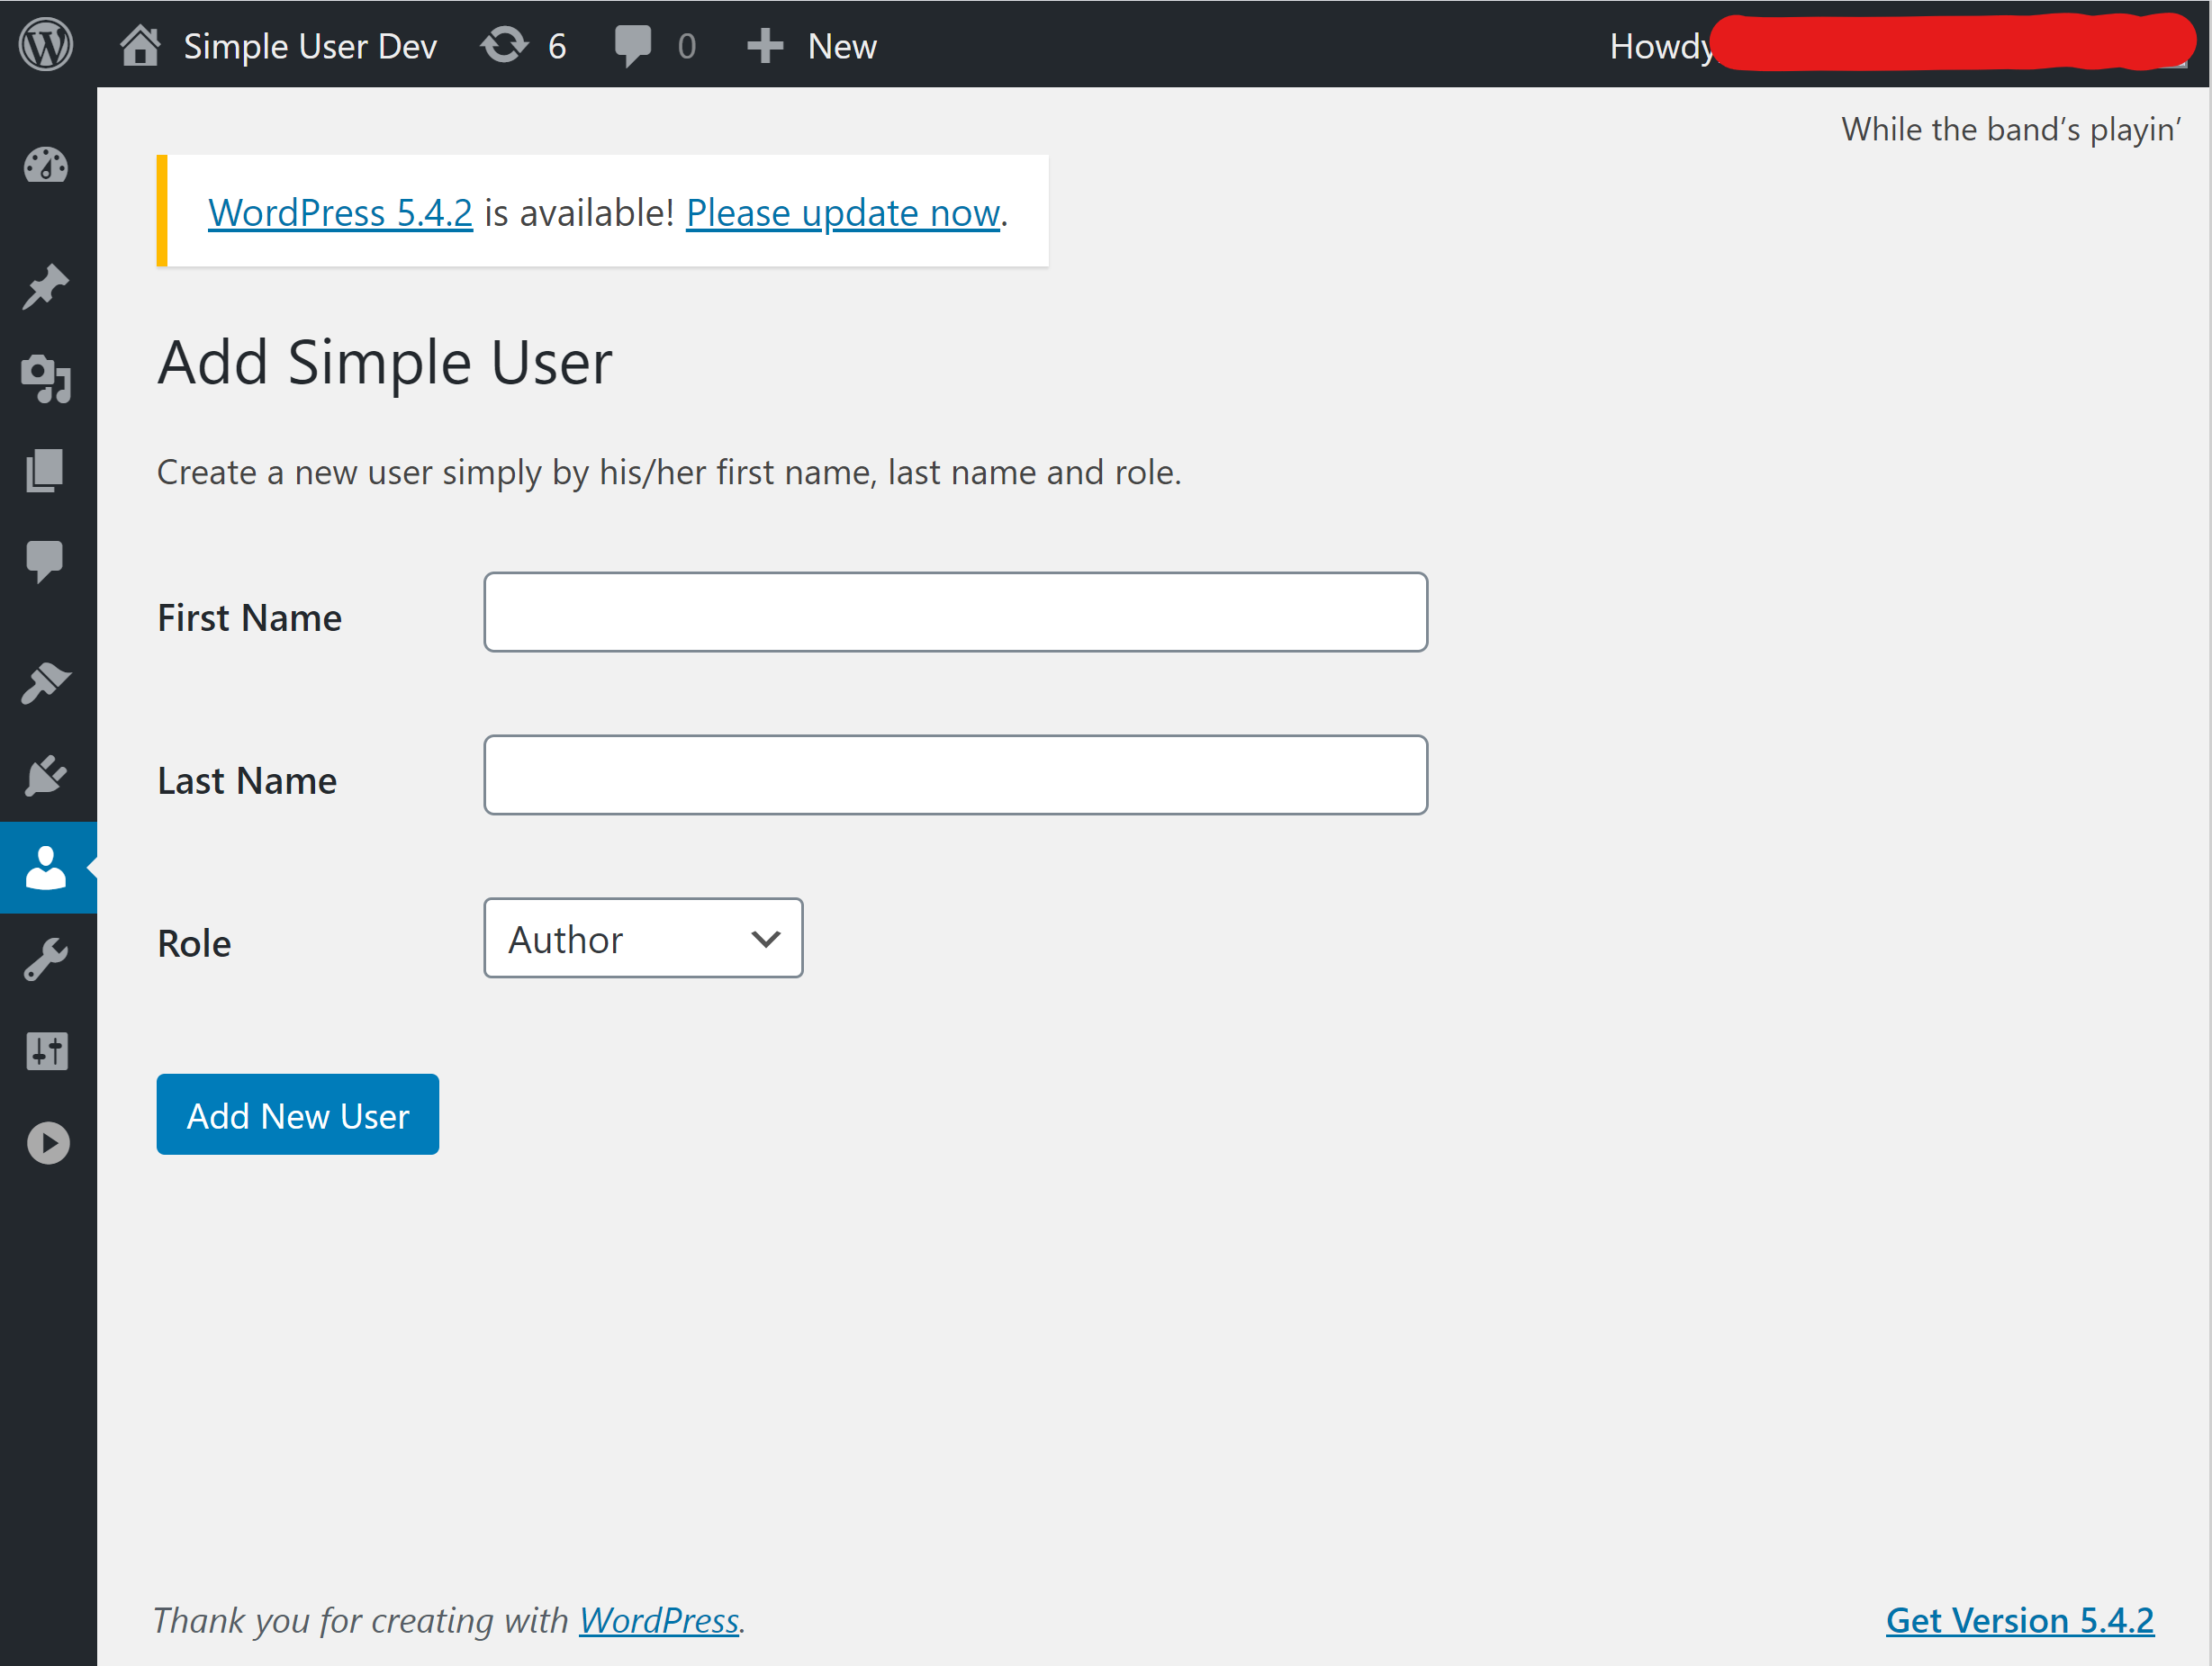Click the pages/documents icon in sidebar
Image resolution: width=2212 pixels, height=1666 pixels.
(x=47, y=471)
